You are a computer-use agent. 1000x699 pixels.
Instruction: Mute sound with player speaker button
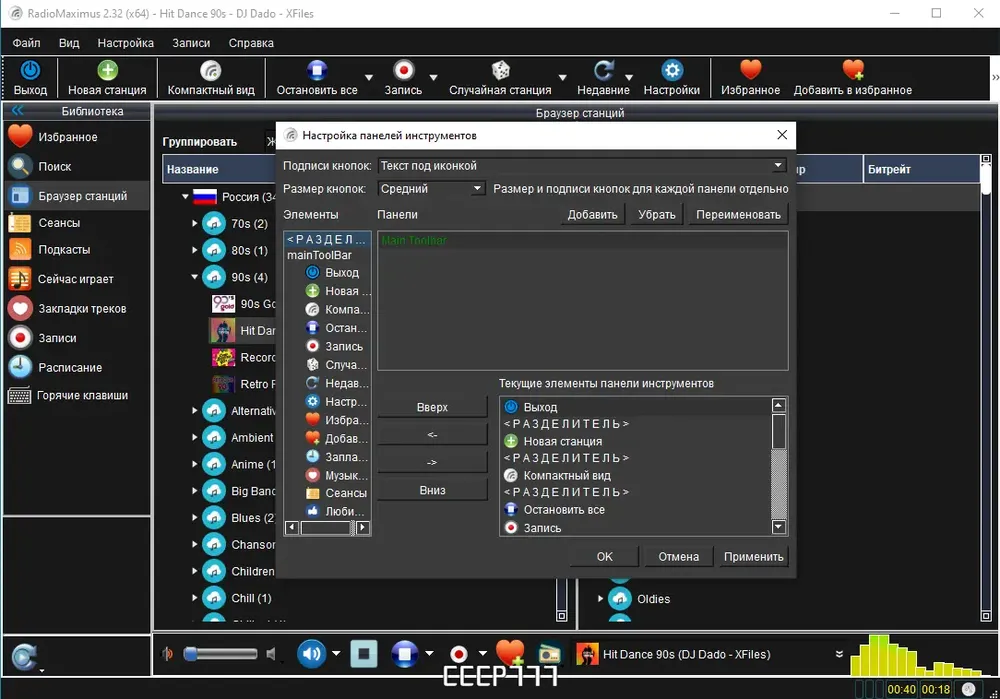tap(311, 654)
